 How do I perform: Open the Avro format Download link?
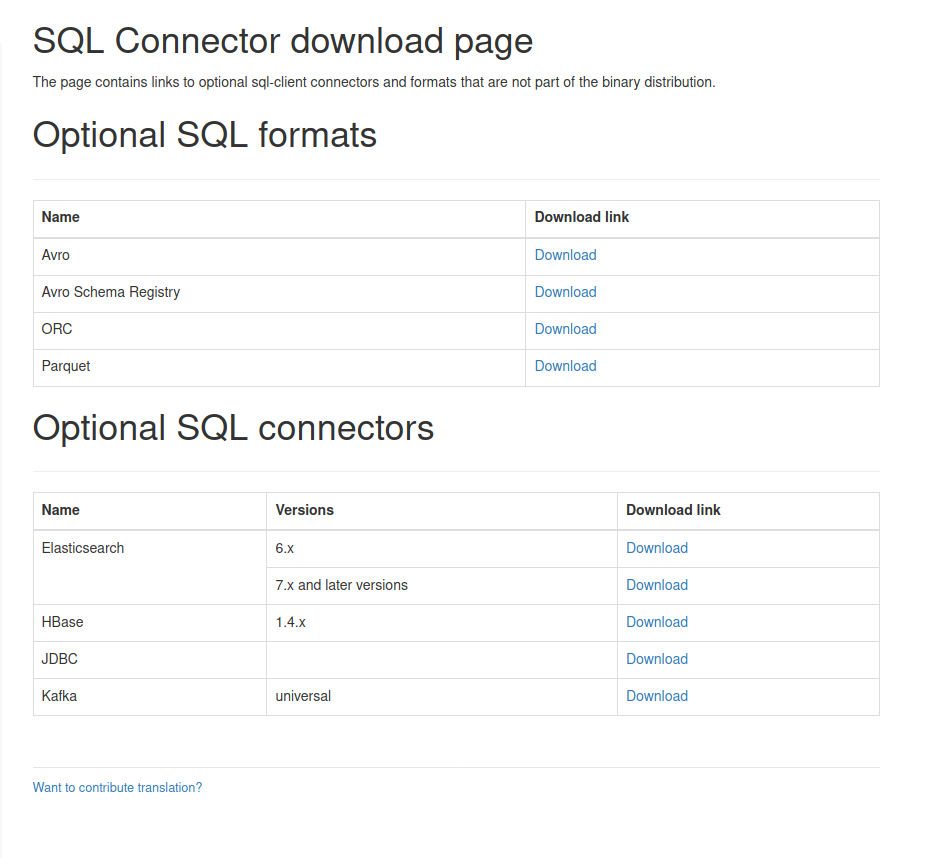(x=565, y=255)
